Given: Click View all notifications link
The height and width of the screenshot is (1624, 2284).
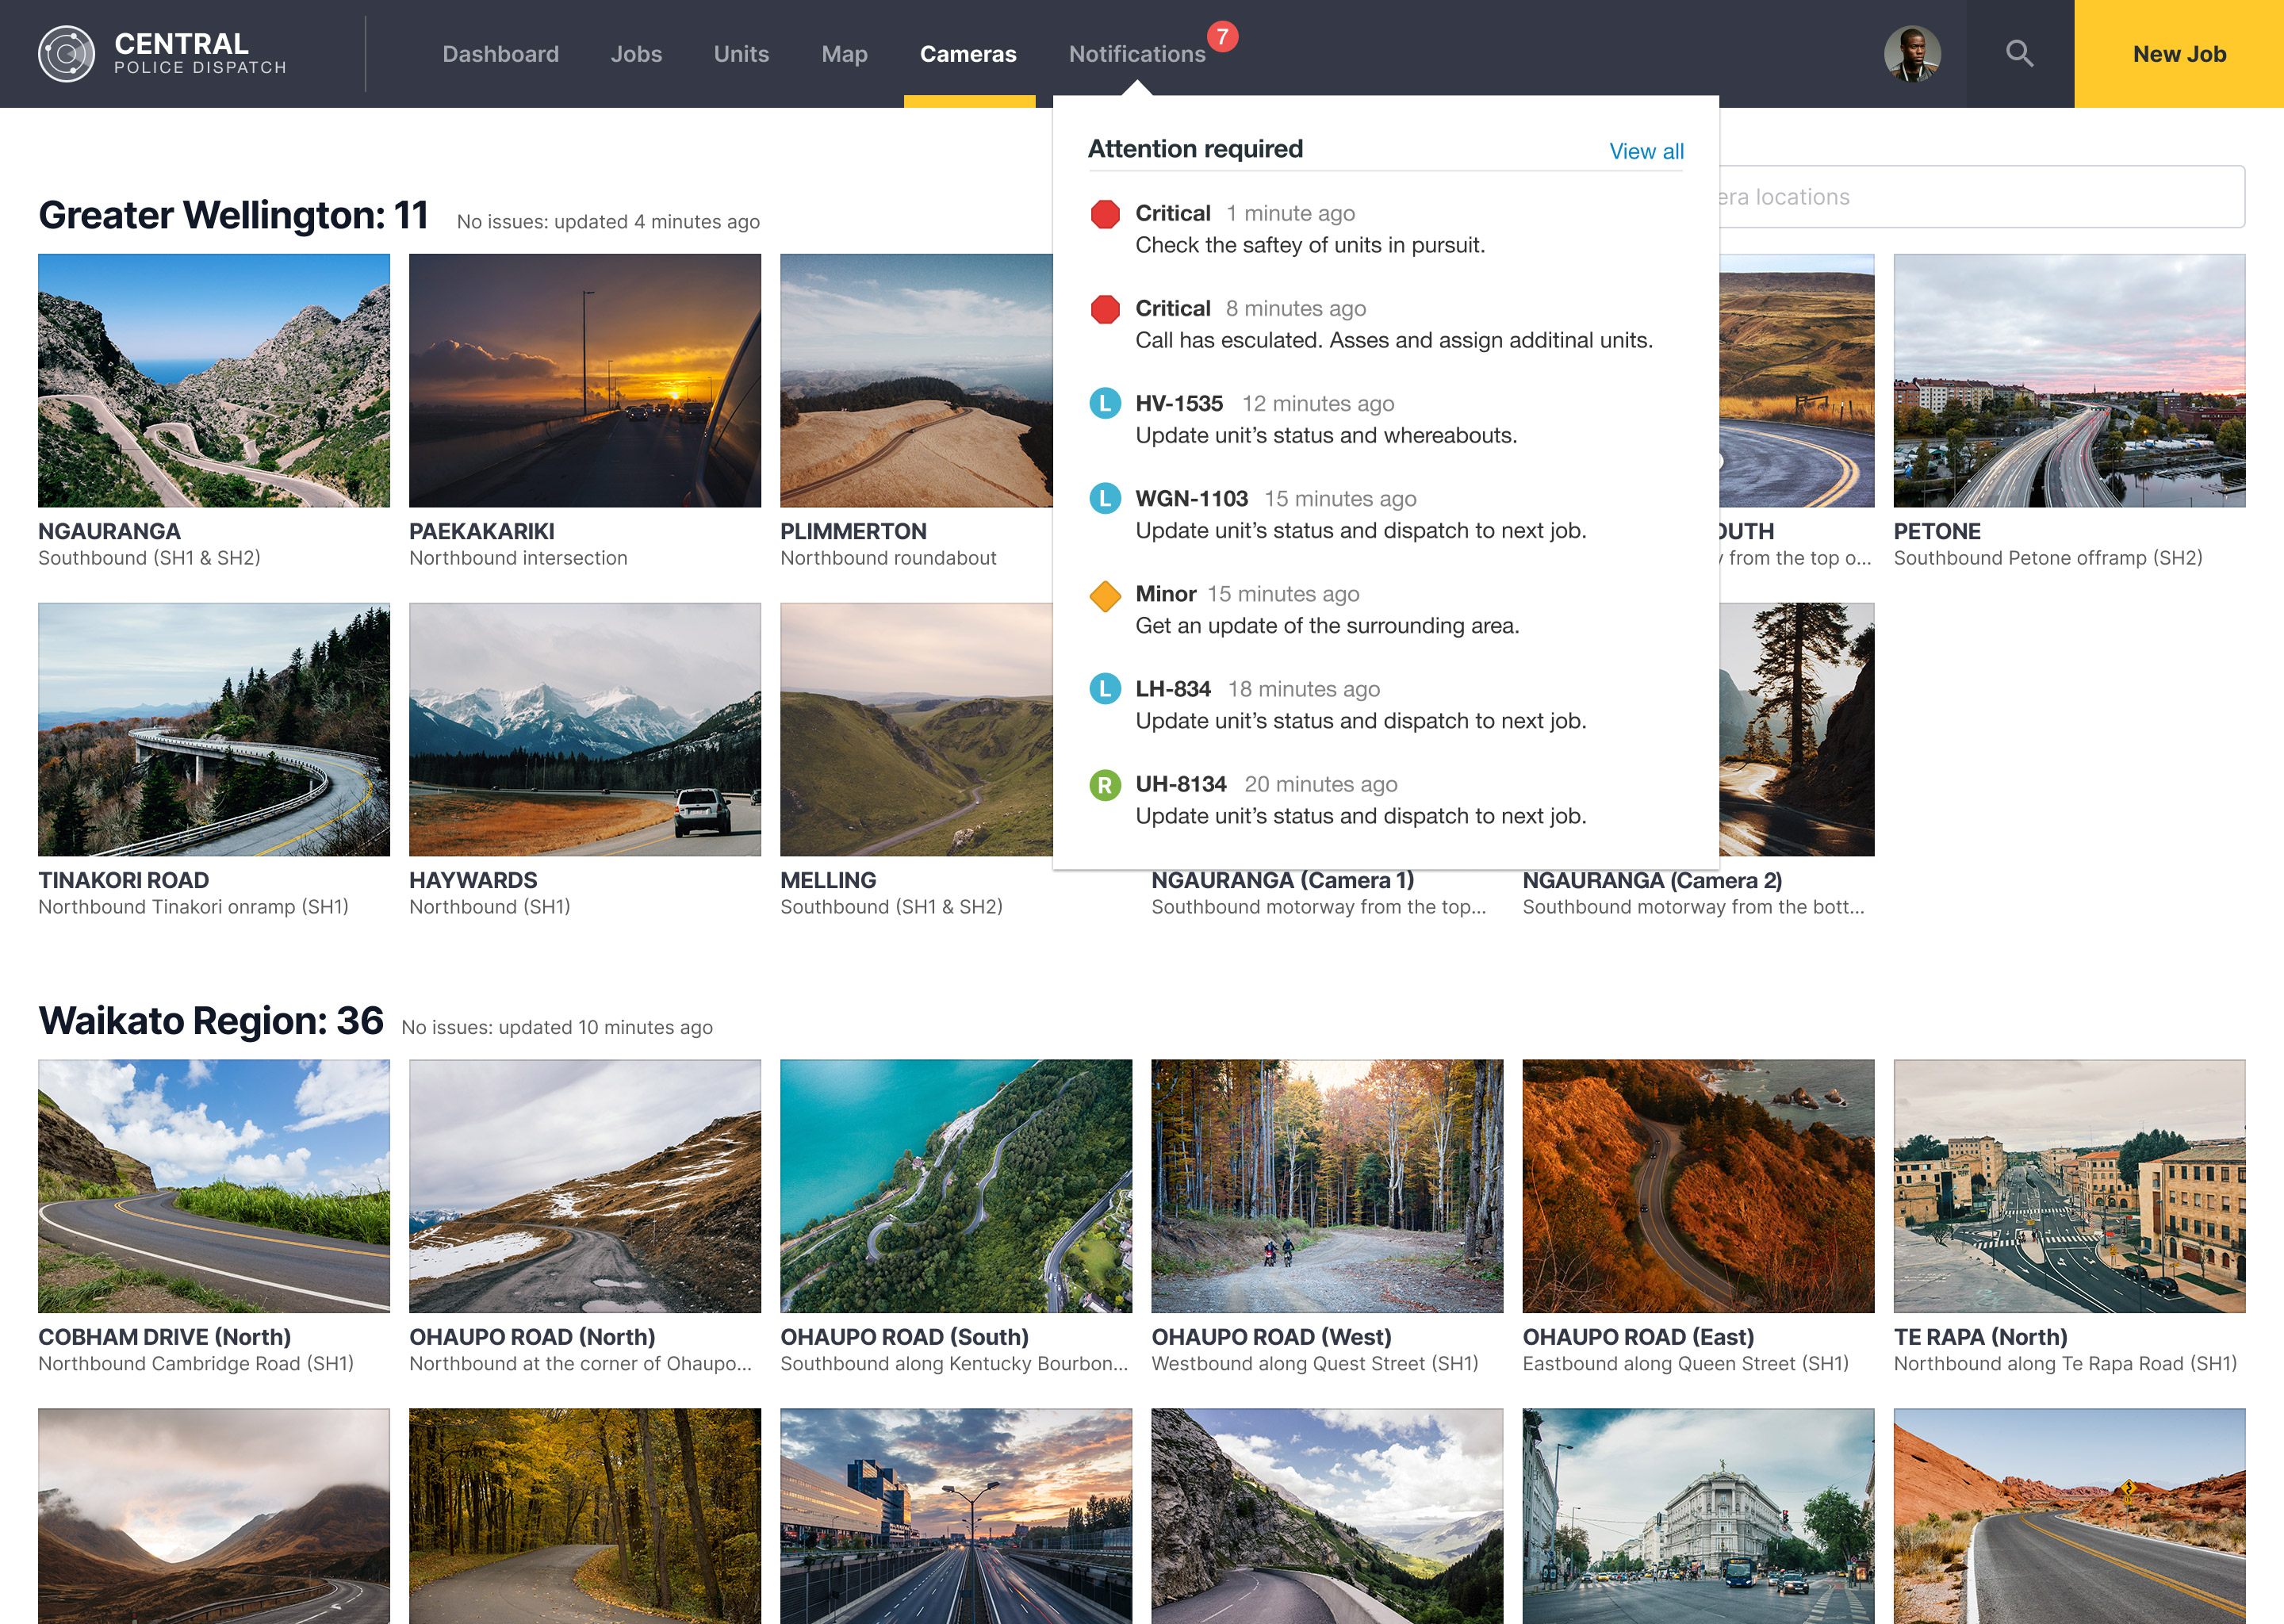Looking at the screenshot, I should pos(1645,149).
